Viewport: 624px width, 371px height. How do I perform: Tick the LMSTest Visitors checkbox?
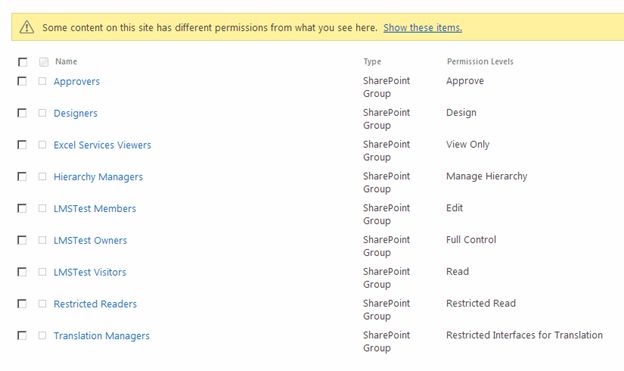(x=22, y=272)
